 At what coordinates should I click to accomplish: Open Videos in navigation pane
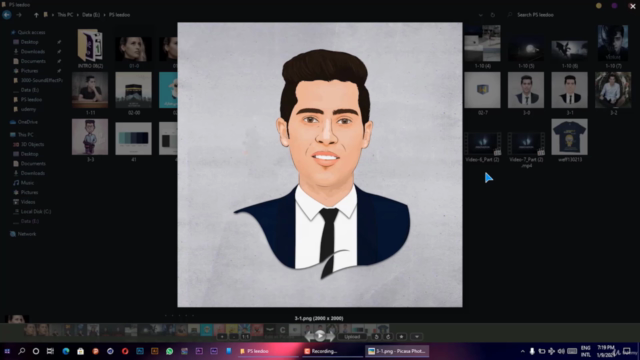(28, 202)
